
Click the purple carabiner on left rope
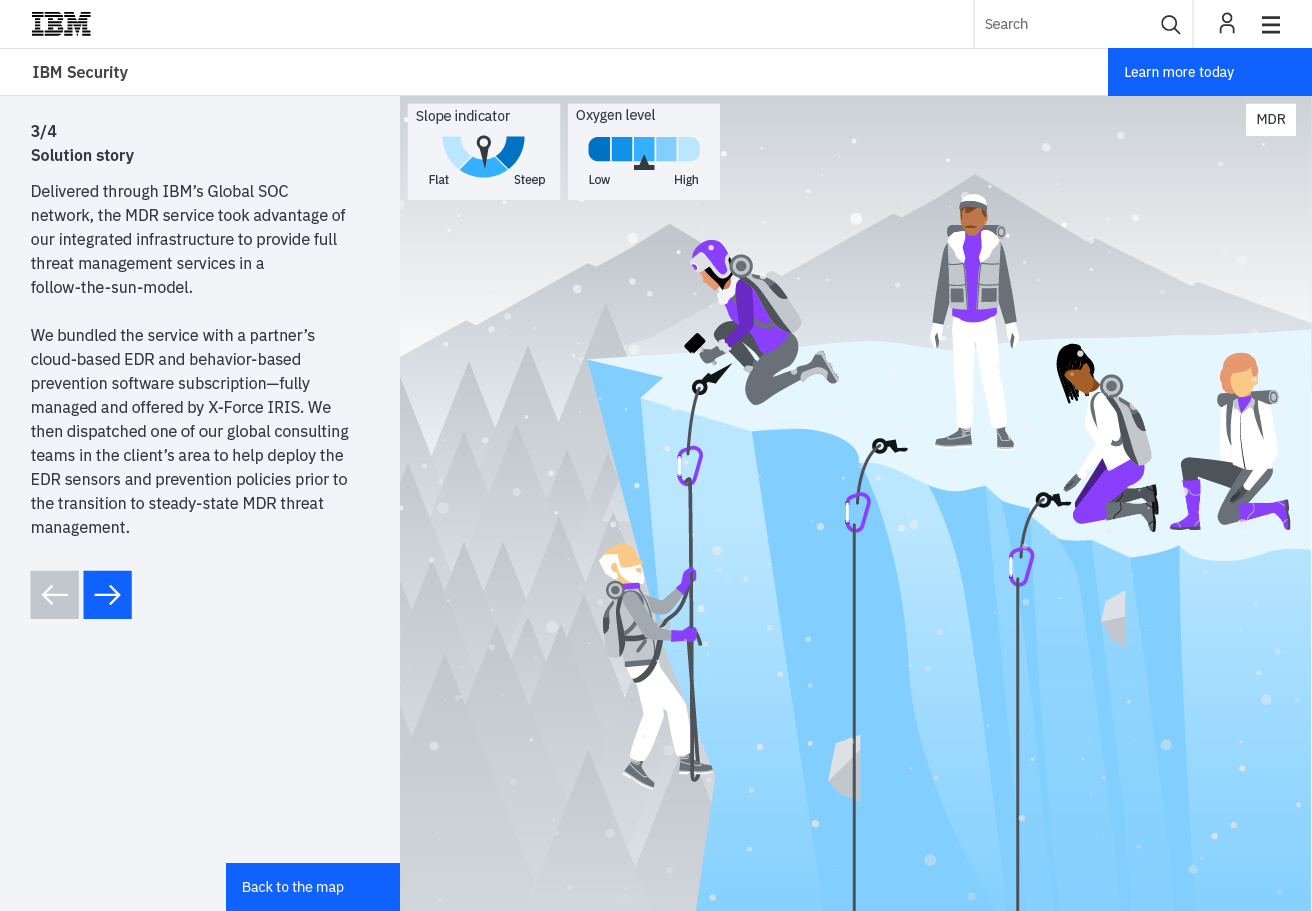[689, 466]
